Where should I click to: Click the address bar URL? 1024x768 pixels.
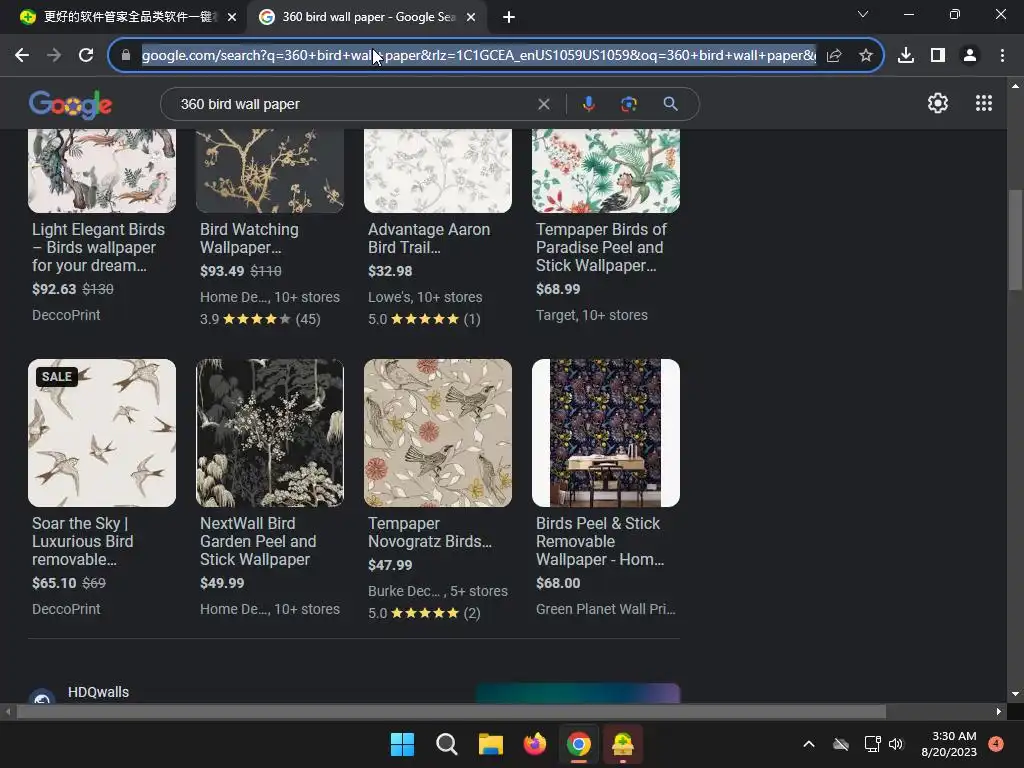pyautogui.click(x=479, y=56)
